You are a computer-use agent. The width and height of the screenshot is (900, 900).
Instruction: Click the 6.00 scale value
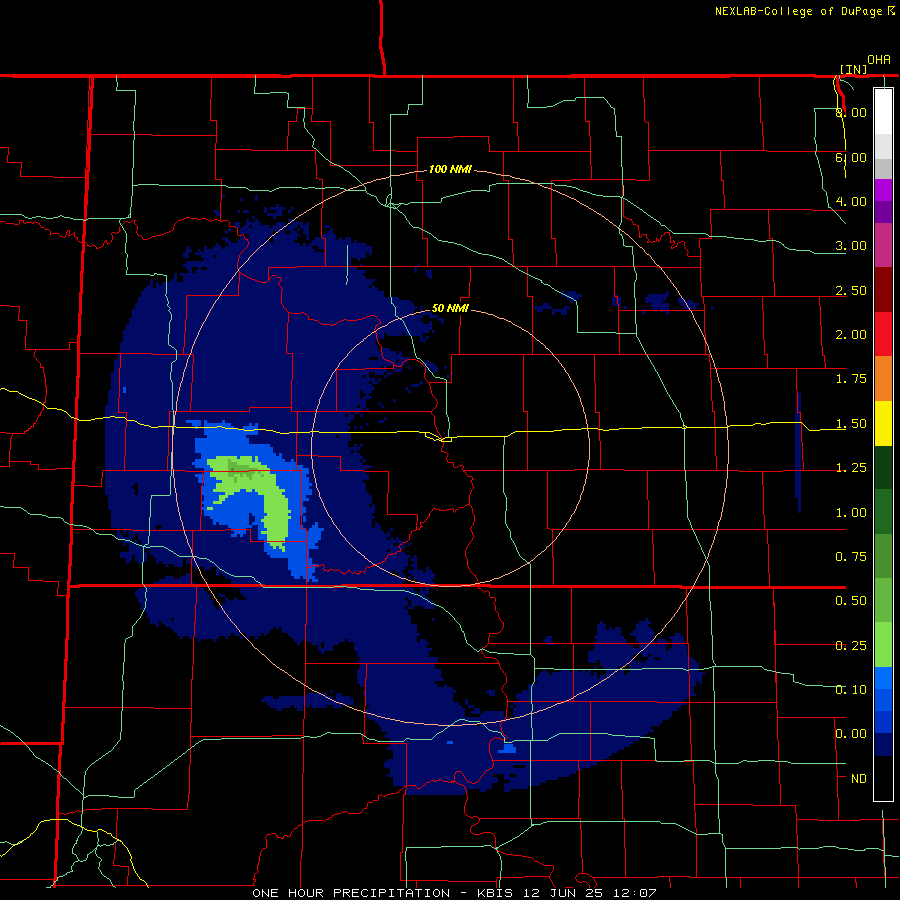(x=851, y=157)
